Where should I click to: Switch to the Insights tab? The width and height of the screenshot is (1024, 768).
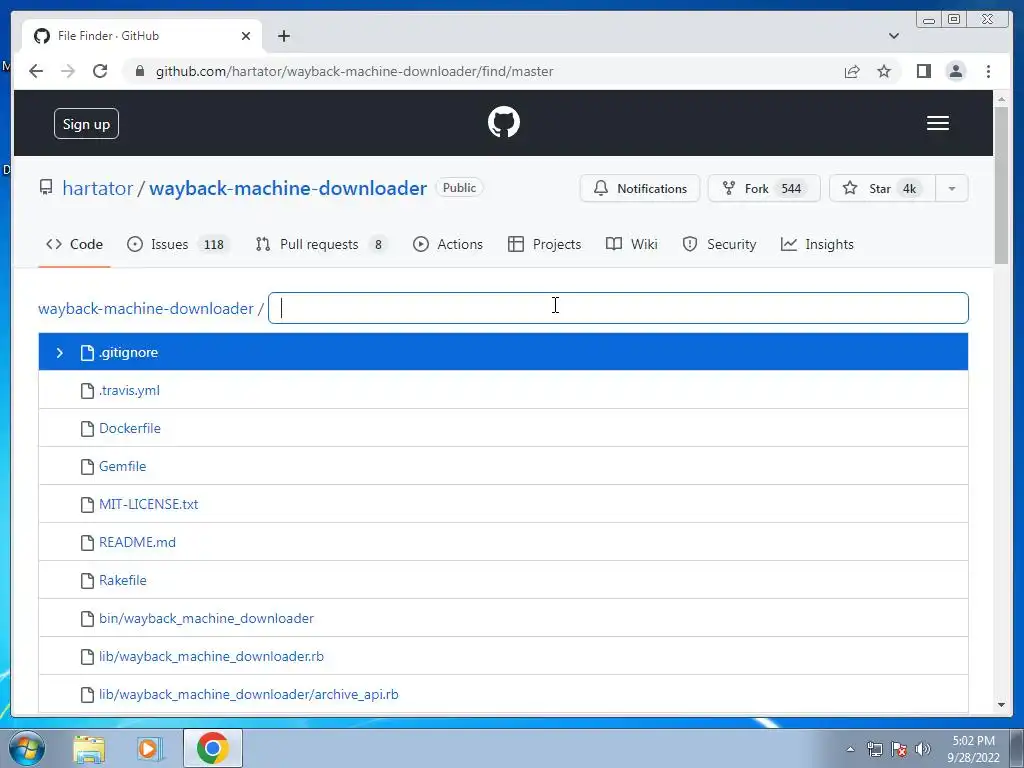click(817, 244)
